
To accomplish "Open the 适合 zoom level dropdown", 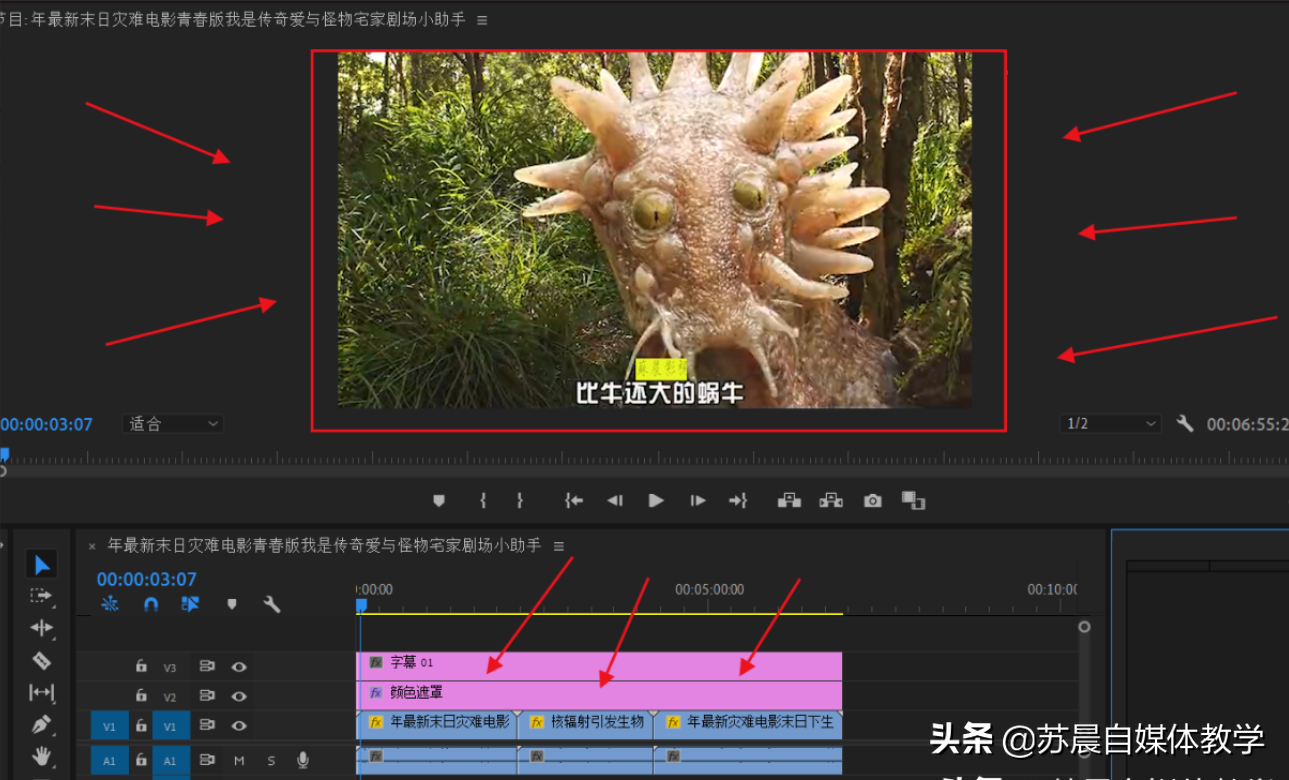I will 173,424.
